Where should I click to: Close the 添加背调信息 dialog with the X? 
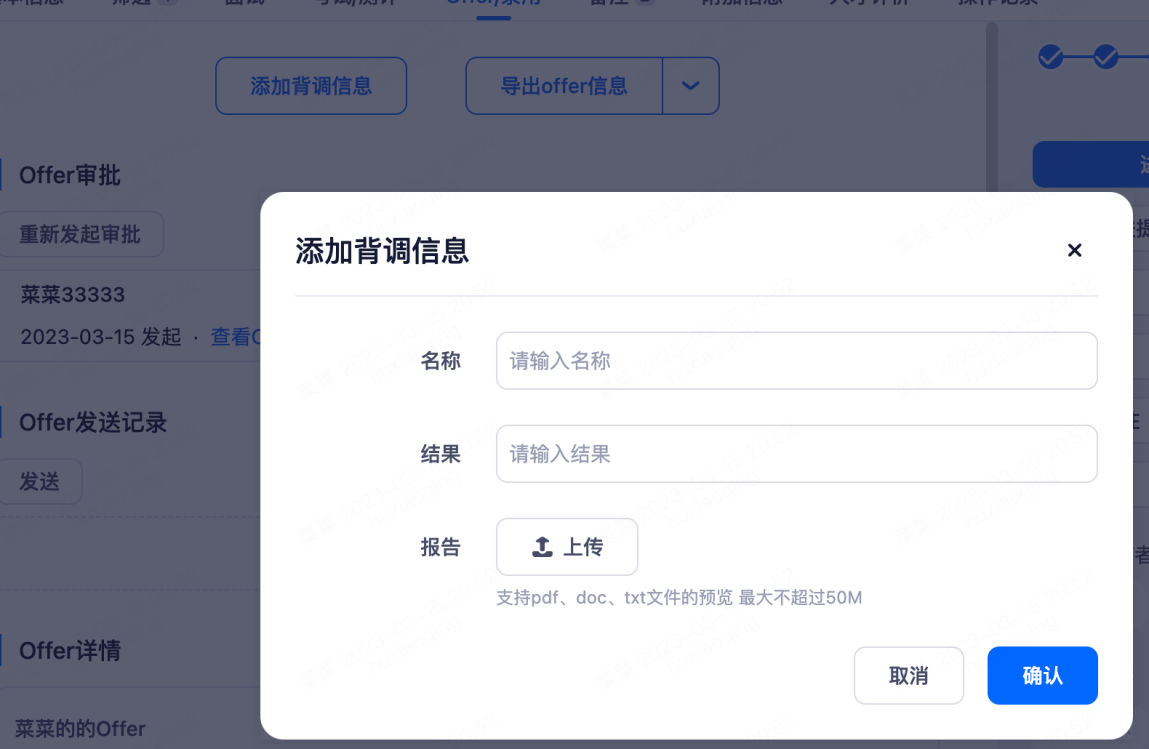point(1074,250)
